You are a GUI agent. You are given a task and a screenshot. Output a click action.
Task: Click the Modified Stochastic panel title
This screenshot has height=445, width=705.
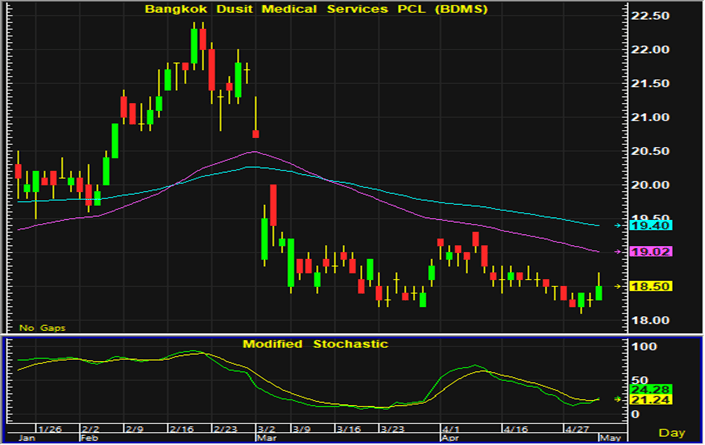(x=315, y=344)
